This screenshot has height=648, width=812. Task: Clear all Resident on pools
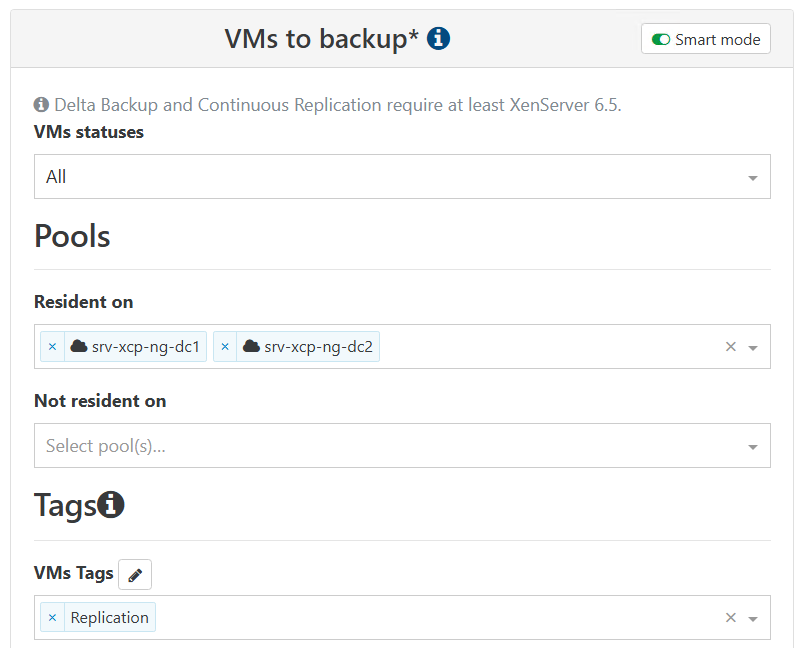(x=730, y=347)
